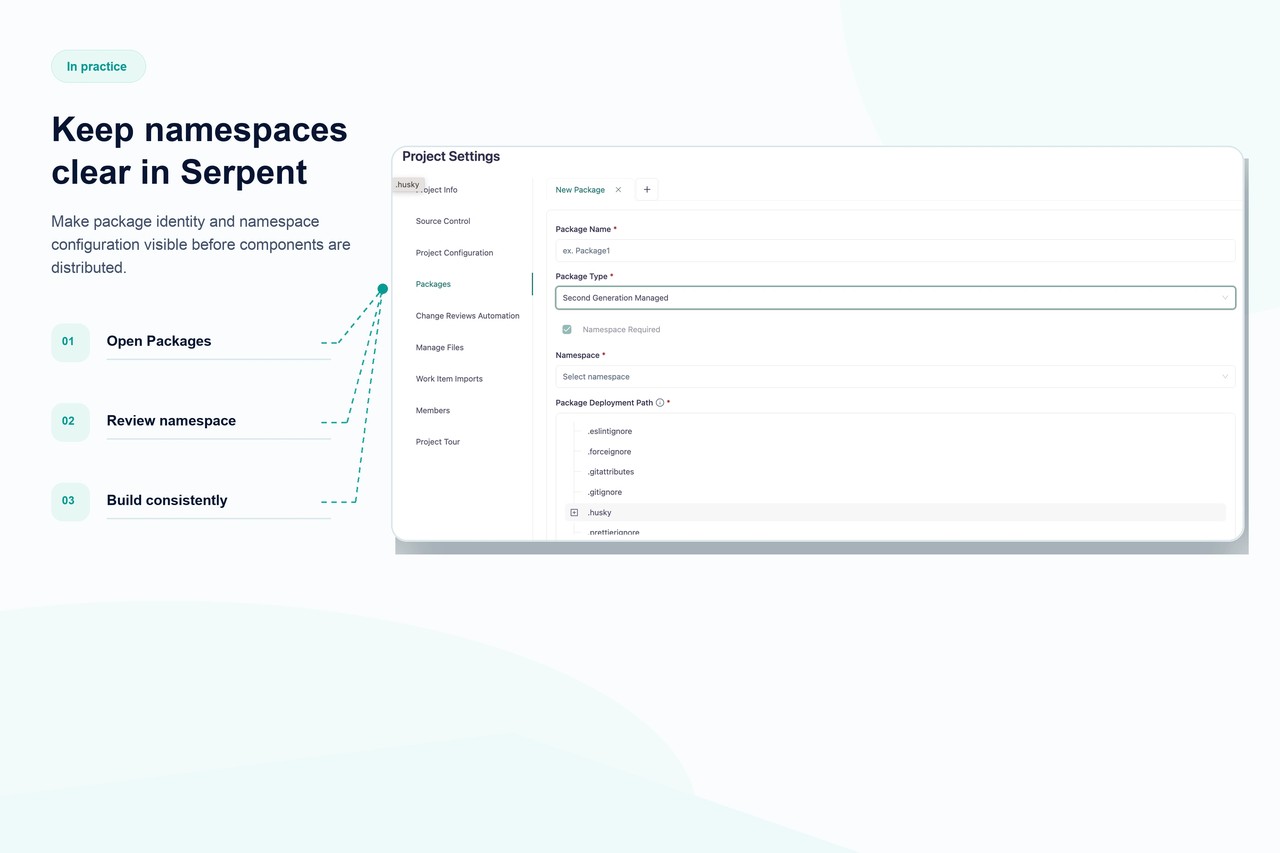The image size is (1280, 853).
Task: Select the .husky row
Action: pyautogui.click(x=895, y=513)
